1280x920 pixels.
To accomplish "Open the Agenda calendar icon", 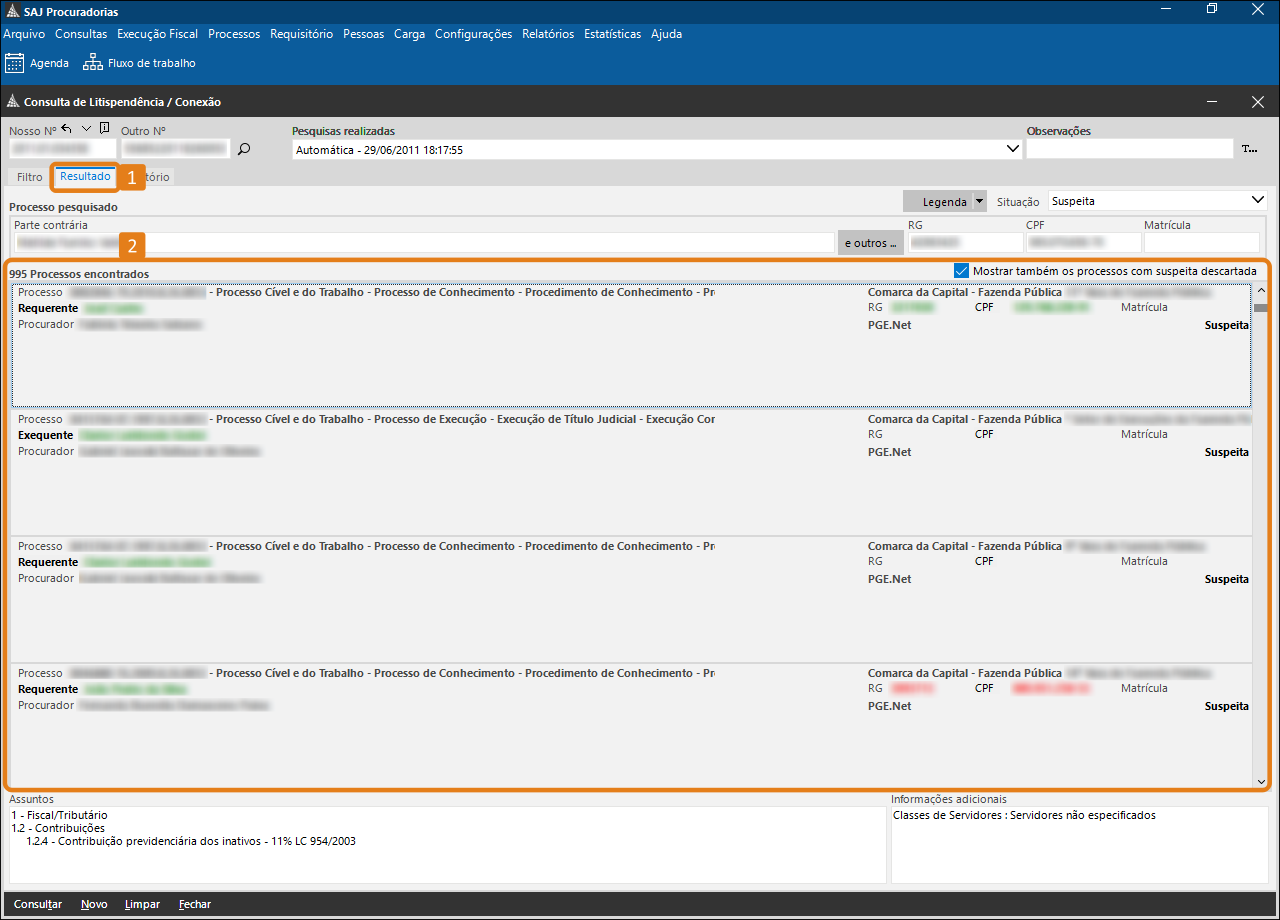I will click(15, 63).
